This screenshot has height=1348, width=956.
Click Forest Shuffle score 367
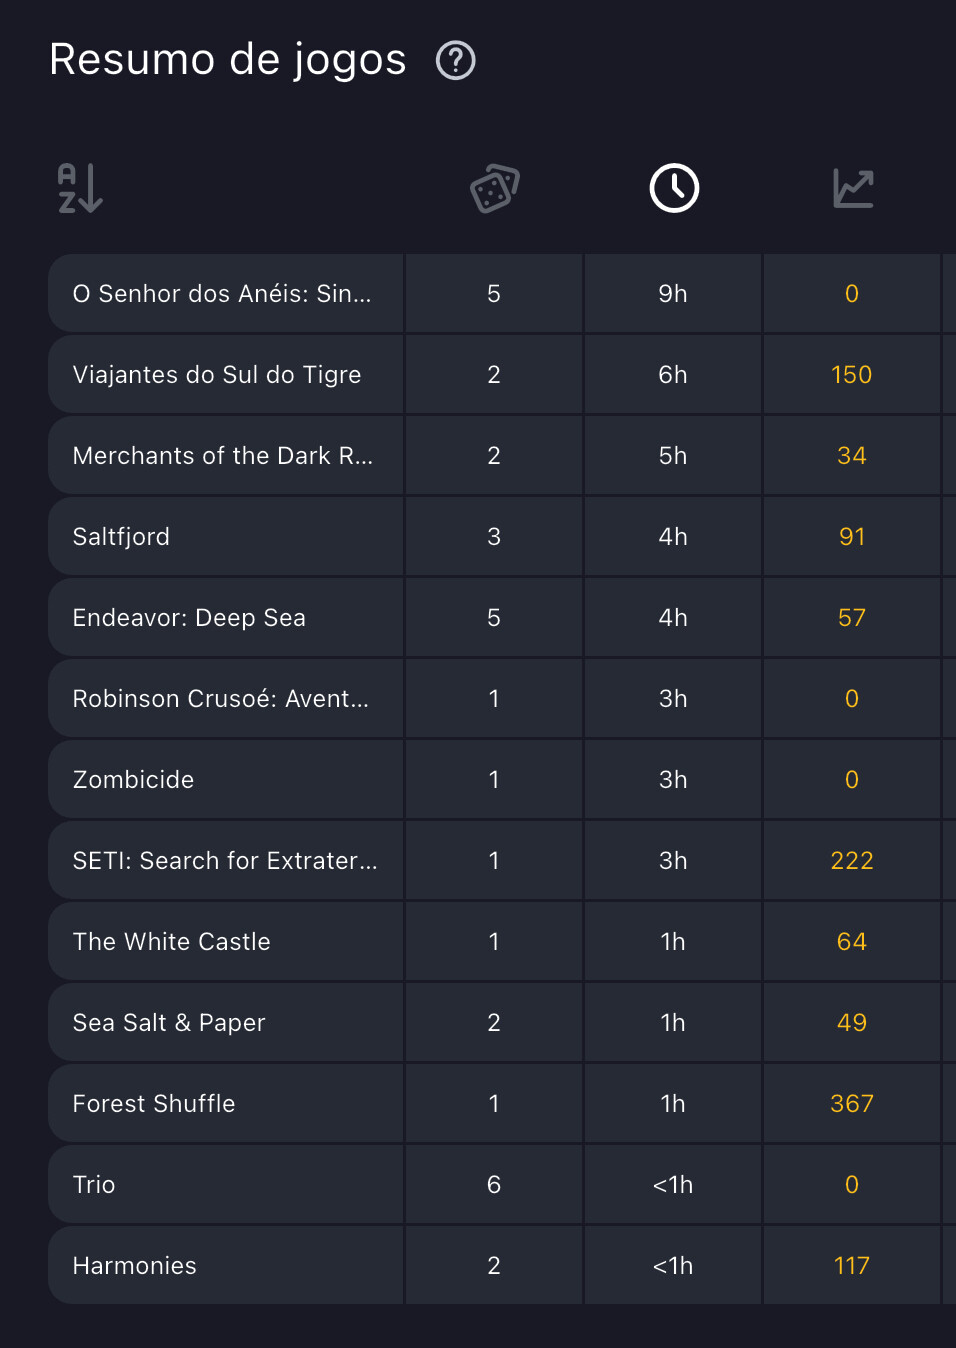click(x=852, y=1104)
